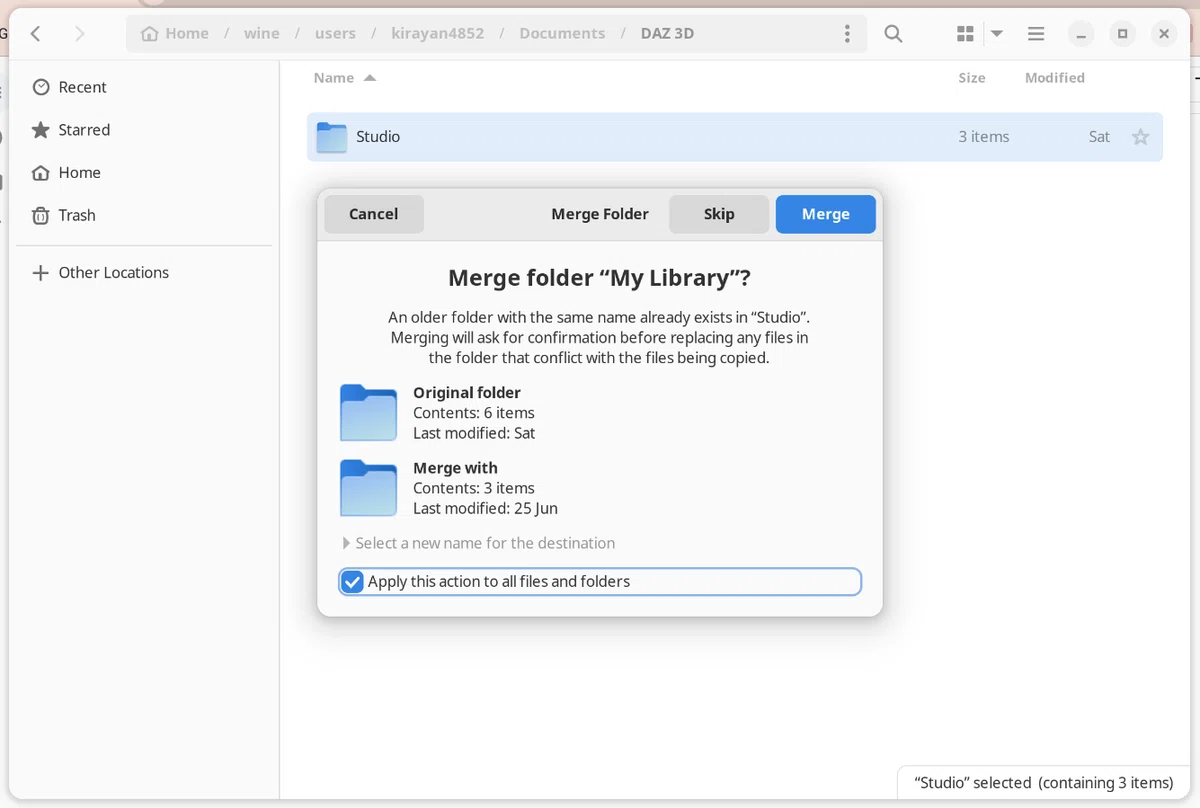The height and width of the screenshot is (808, 1200).
Task: Sort by Size column header
Action: [x=972, y=78]
